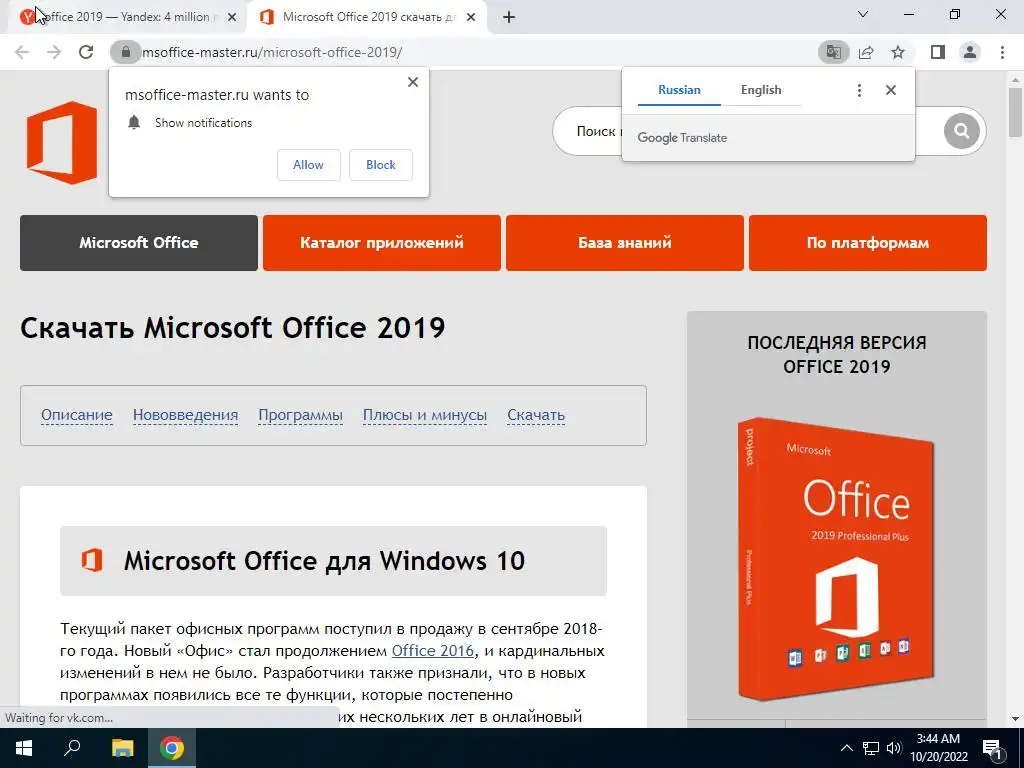Open site info via the lock icon
Viewport: 1024px width, 768px height.
pos(126,52)
